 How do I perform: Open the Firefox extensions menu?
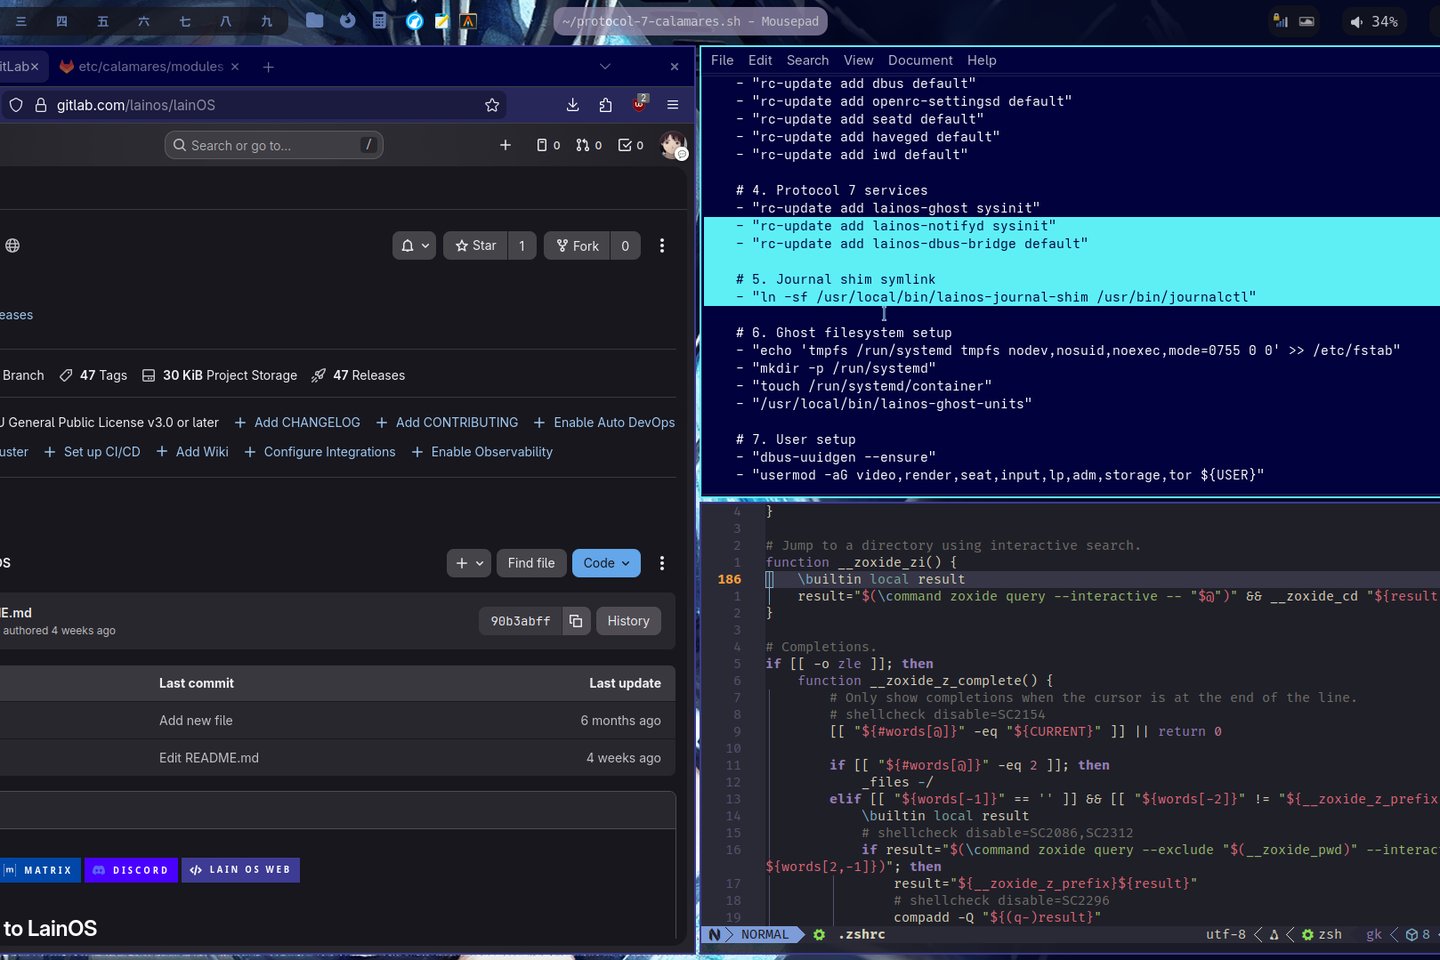pos(606,105)
